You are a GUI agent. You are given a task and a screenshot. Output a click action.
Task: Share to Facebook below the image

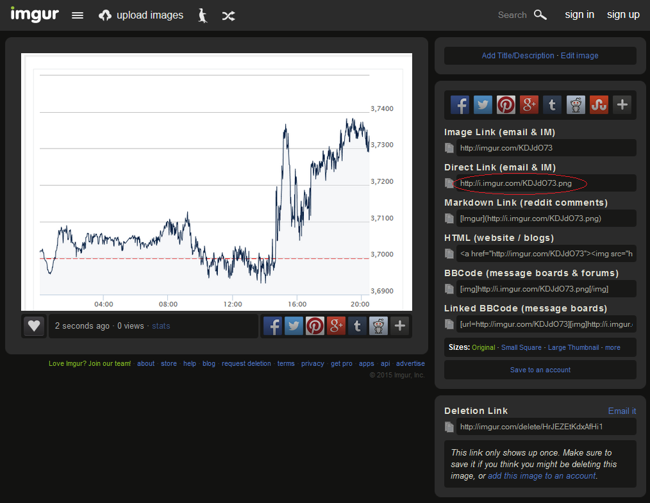tap(272, 326)
